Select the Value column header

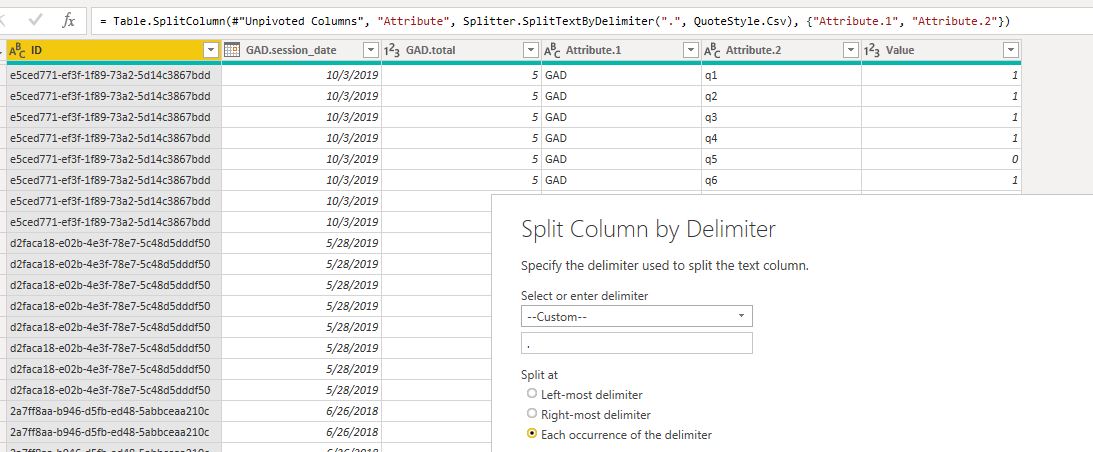click(x=941, y=50)
